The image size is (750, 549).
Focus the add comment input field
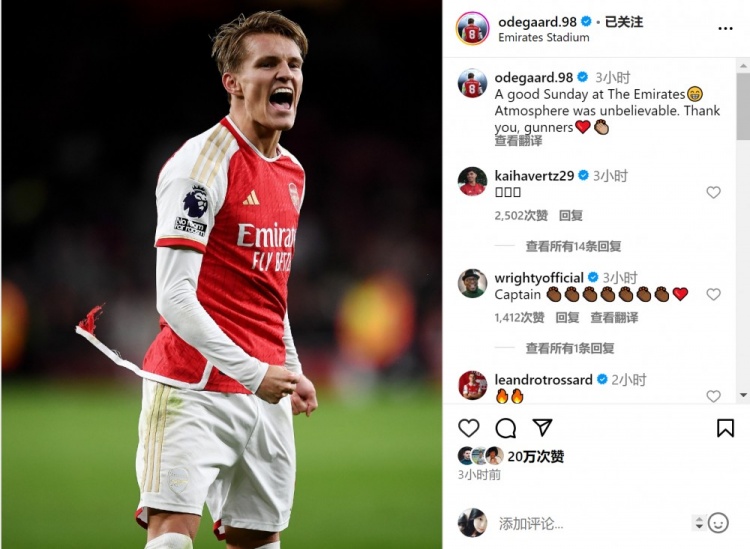[591, 524]
